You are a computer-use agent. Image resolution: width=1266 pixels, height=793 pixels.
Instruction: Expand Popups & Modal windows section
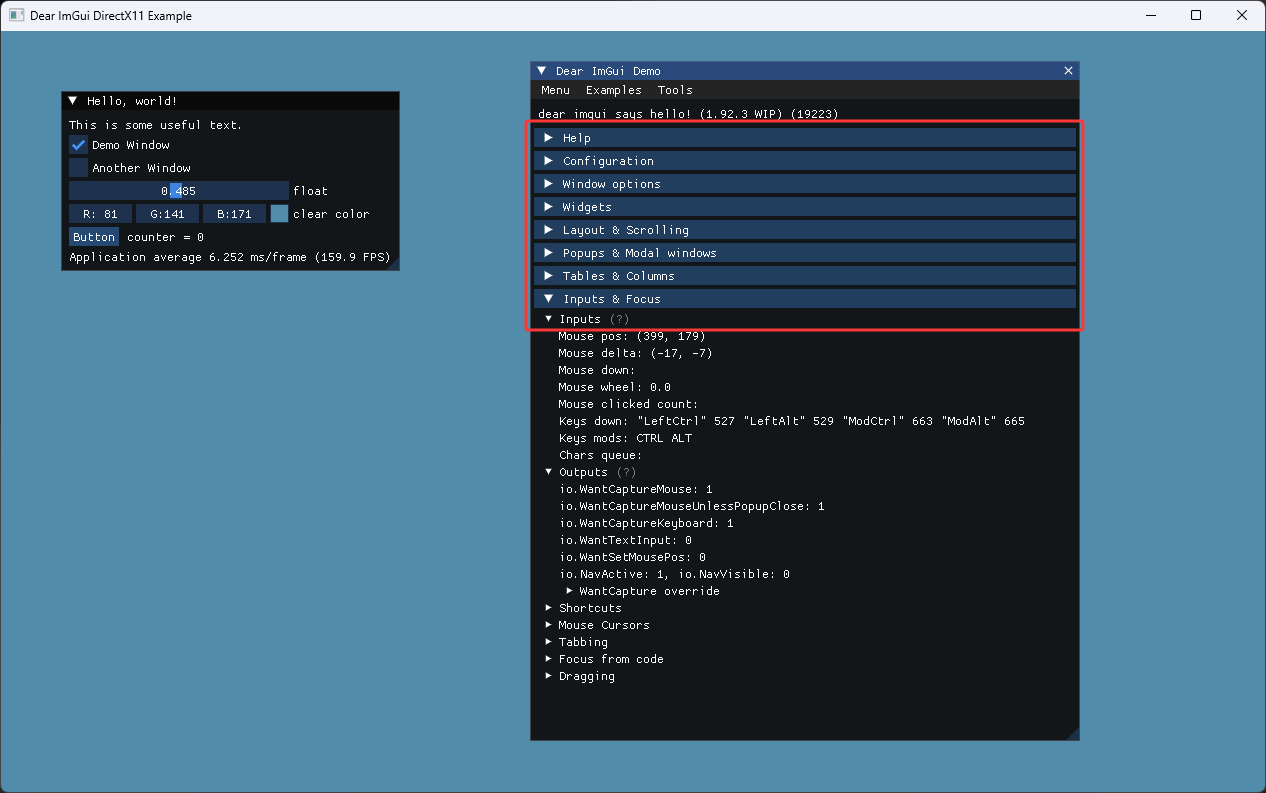coord(805,253)
